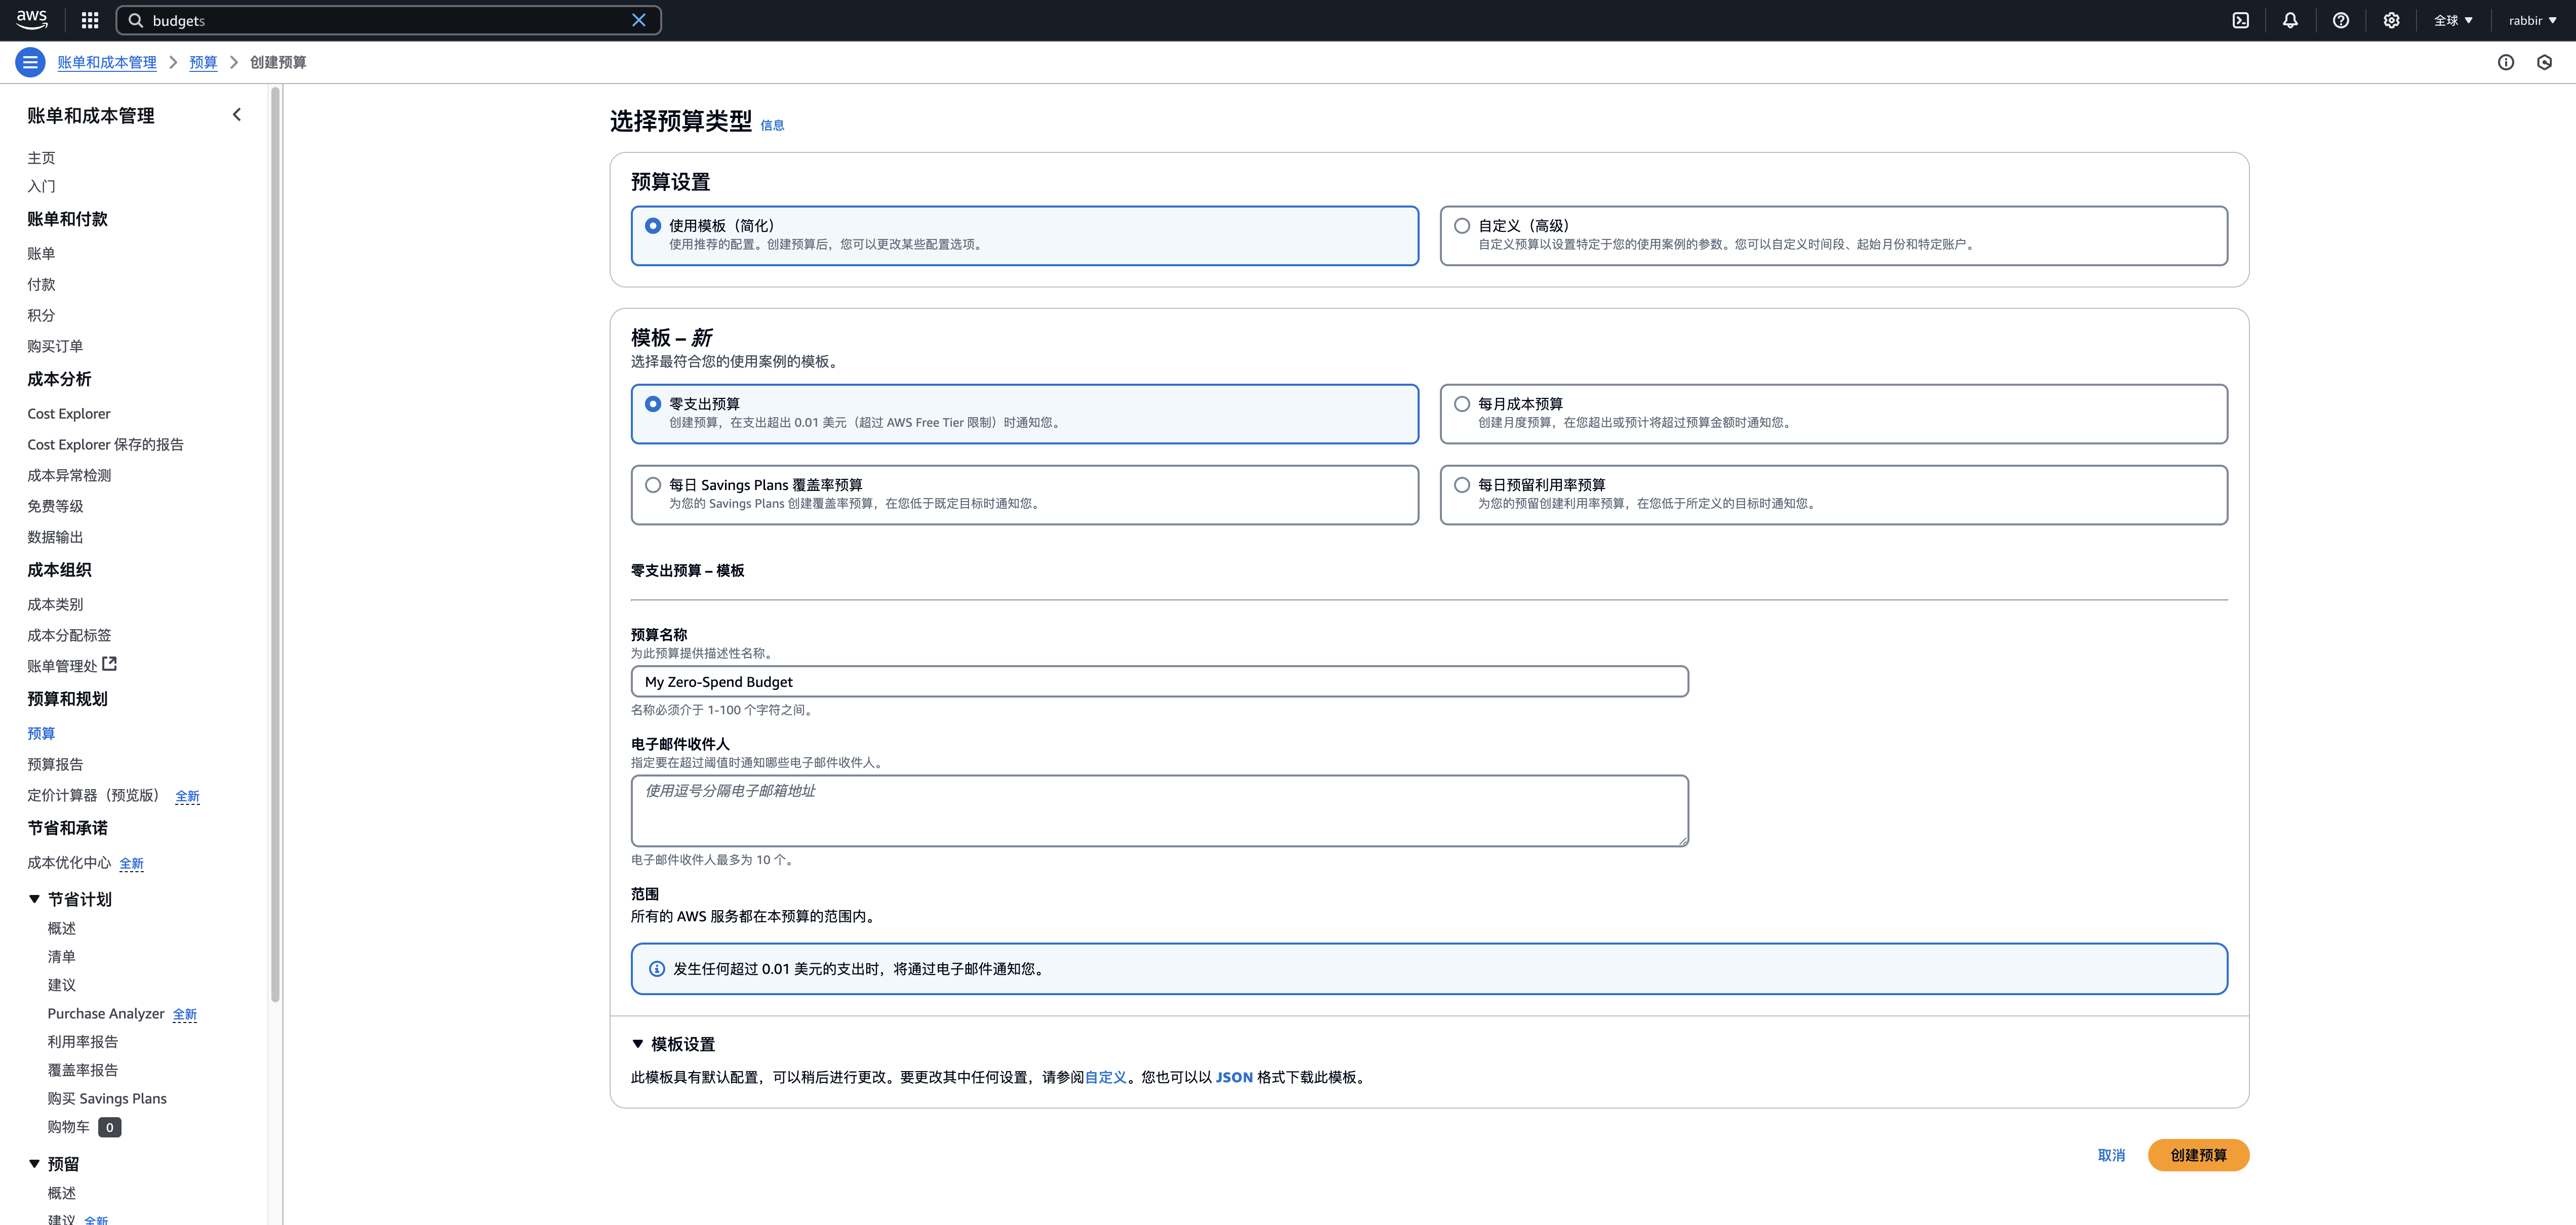2576x1225 pixels.
Task: Open the notifications bell icon
Action: pos(2290,20)
